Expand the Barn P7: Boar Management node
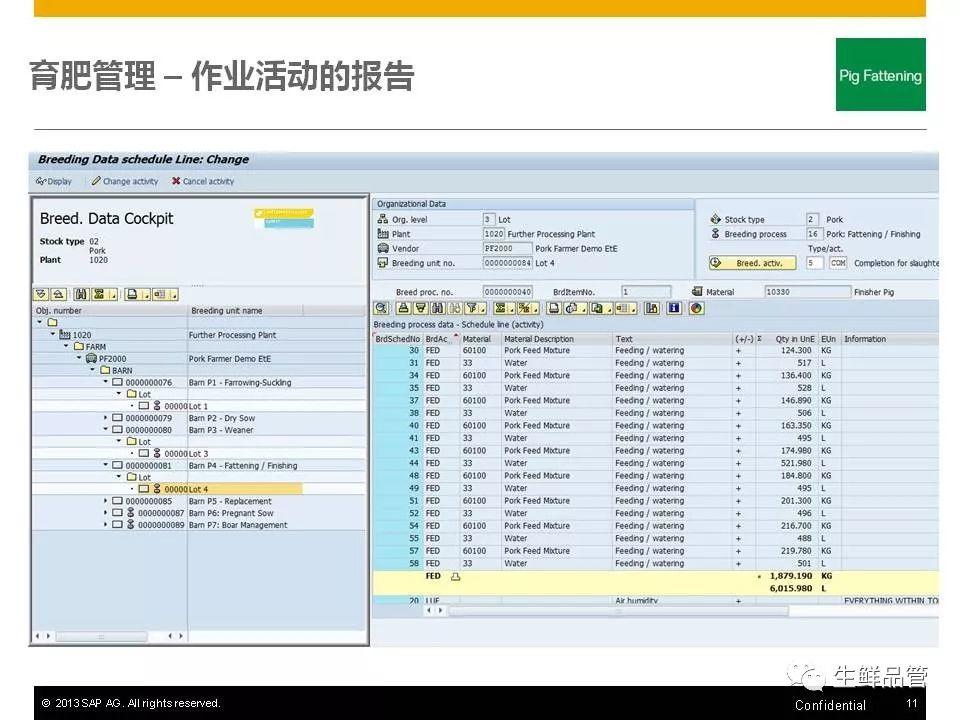This screenshot has width=960, height=720. [x=106, y=525]
